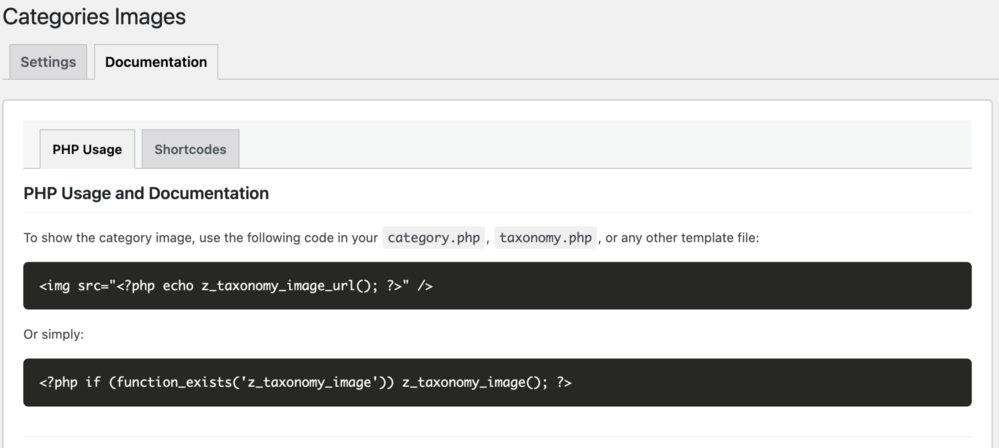Click the PHP Usage and Documentation heading
Viewport: 999px width, 448px height.
coord(146,193)
